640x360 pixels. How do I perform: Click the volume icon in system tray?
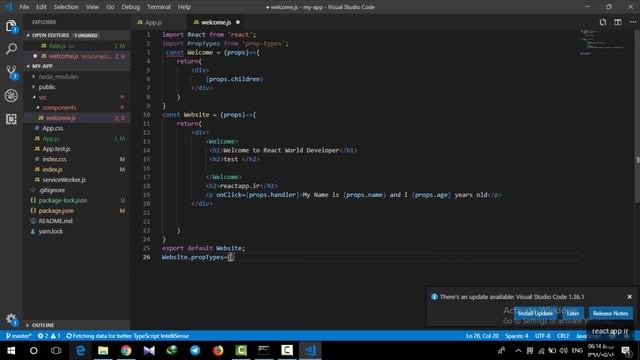point(564,351)
